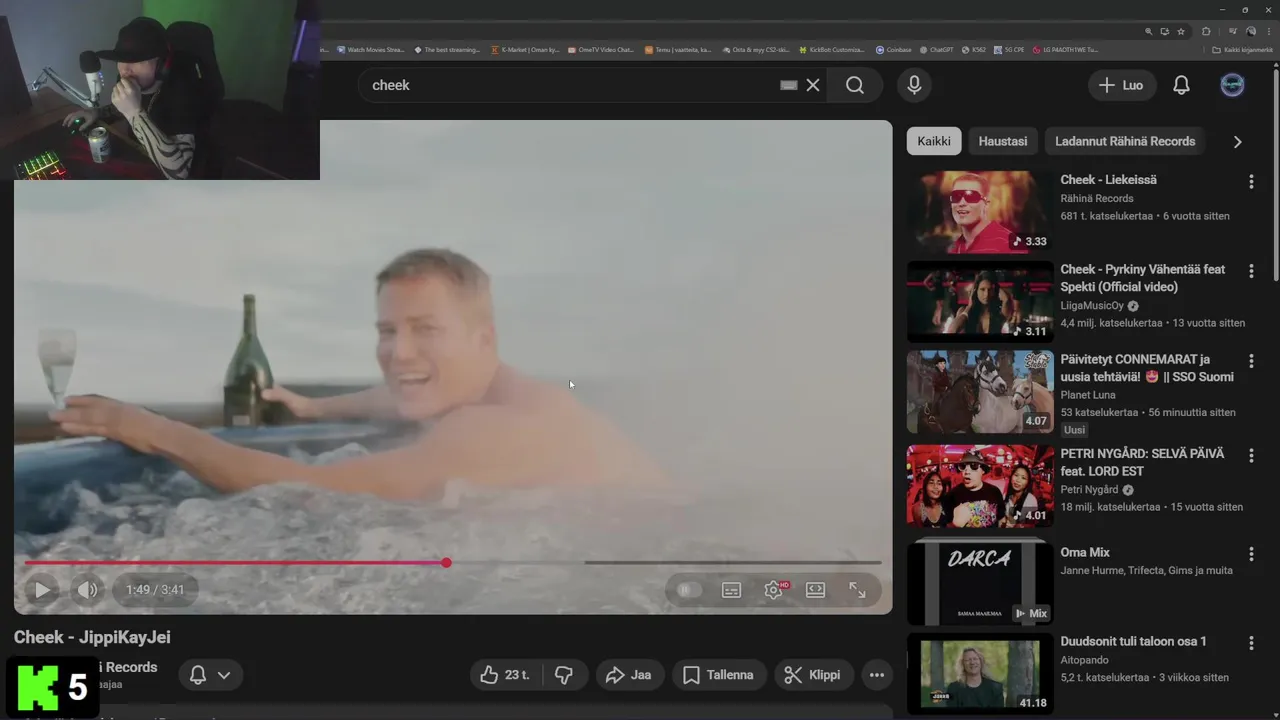Open the Coinbase bookmark

click(894, 49)
